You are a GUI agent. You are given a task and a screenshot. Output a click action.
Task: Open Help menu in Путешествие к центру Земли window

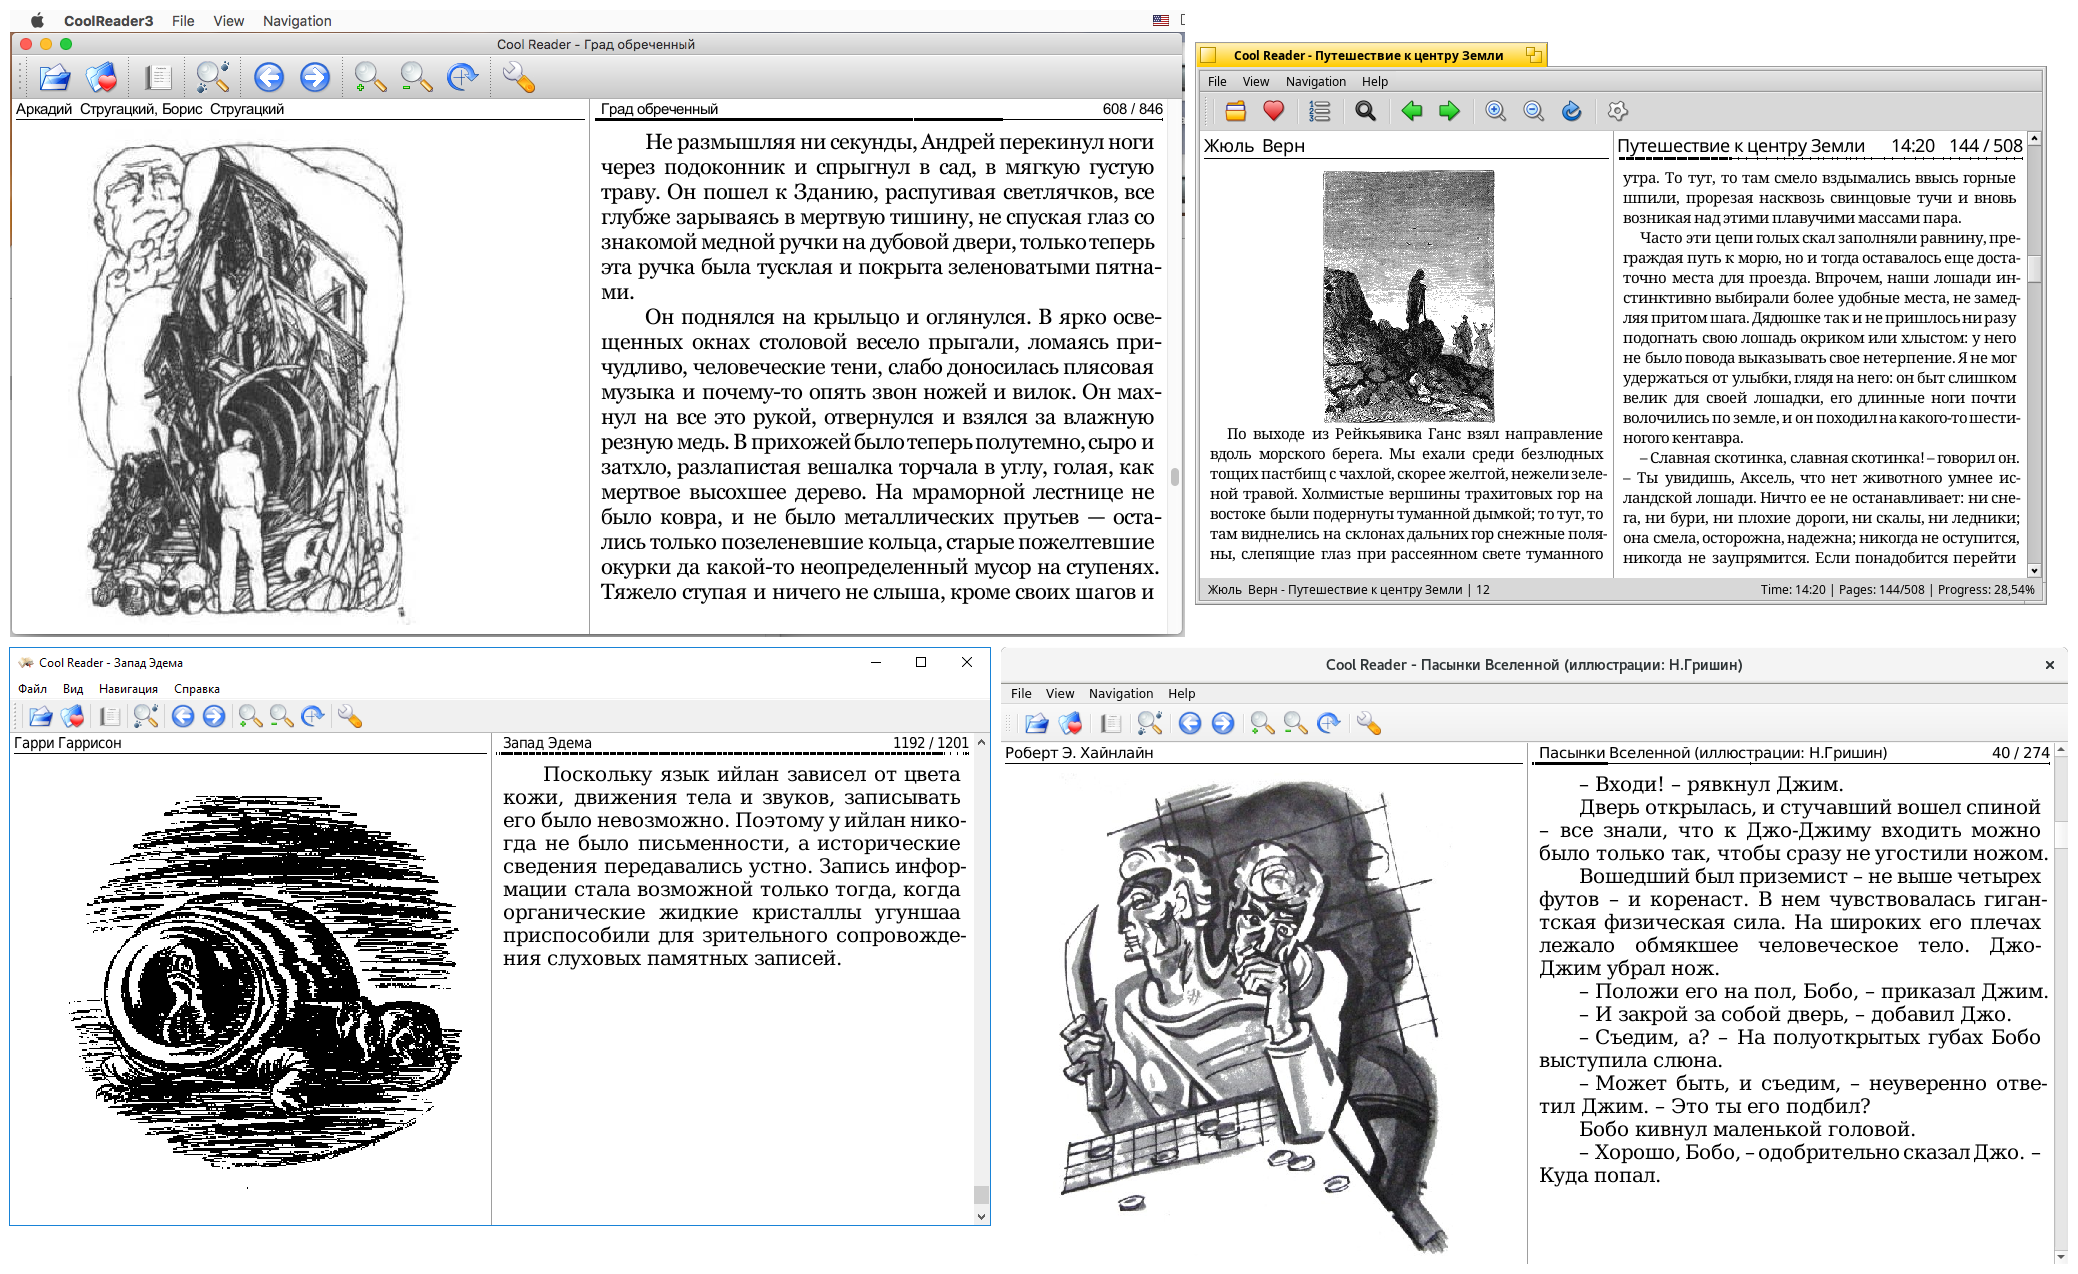click(x=1374, y=82)
